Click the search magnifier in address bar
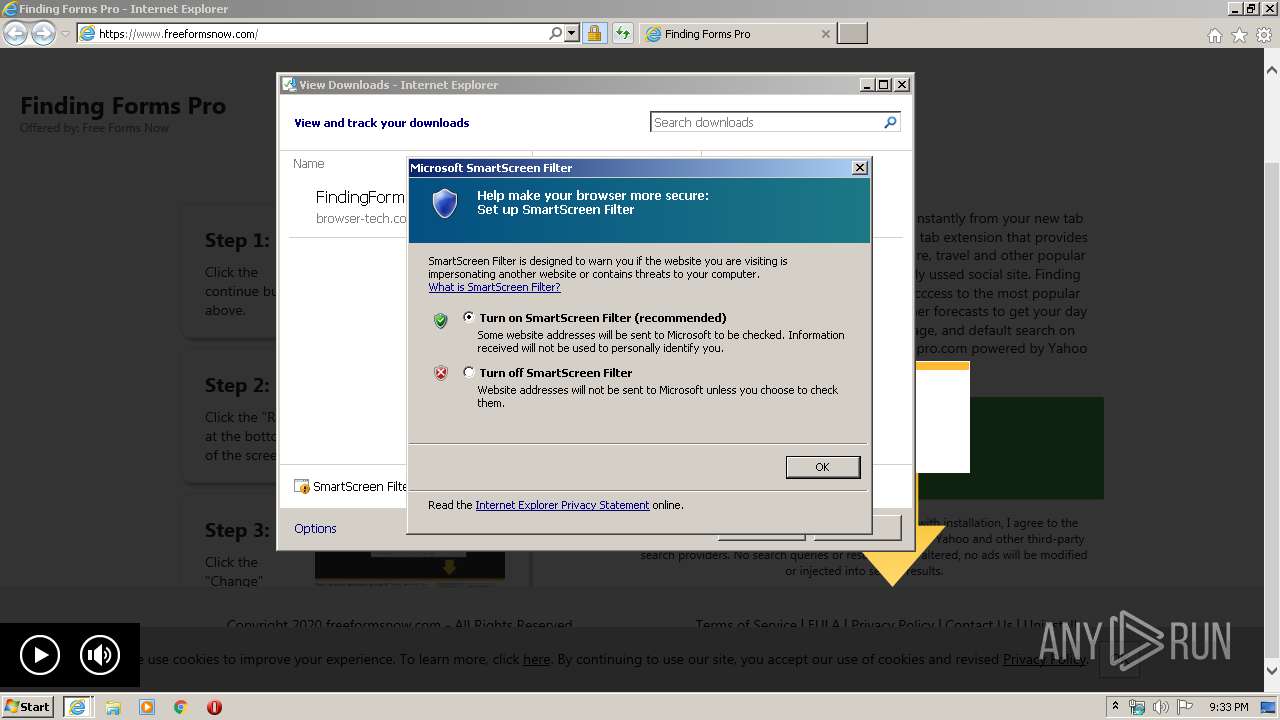This screenshot has height=720, width=1280. [556, 33]
